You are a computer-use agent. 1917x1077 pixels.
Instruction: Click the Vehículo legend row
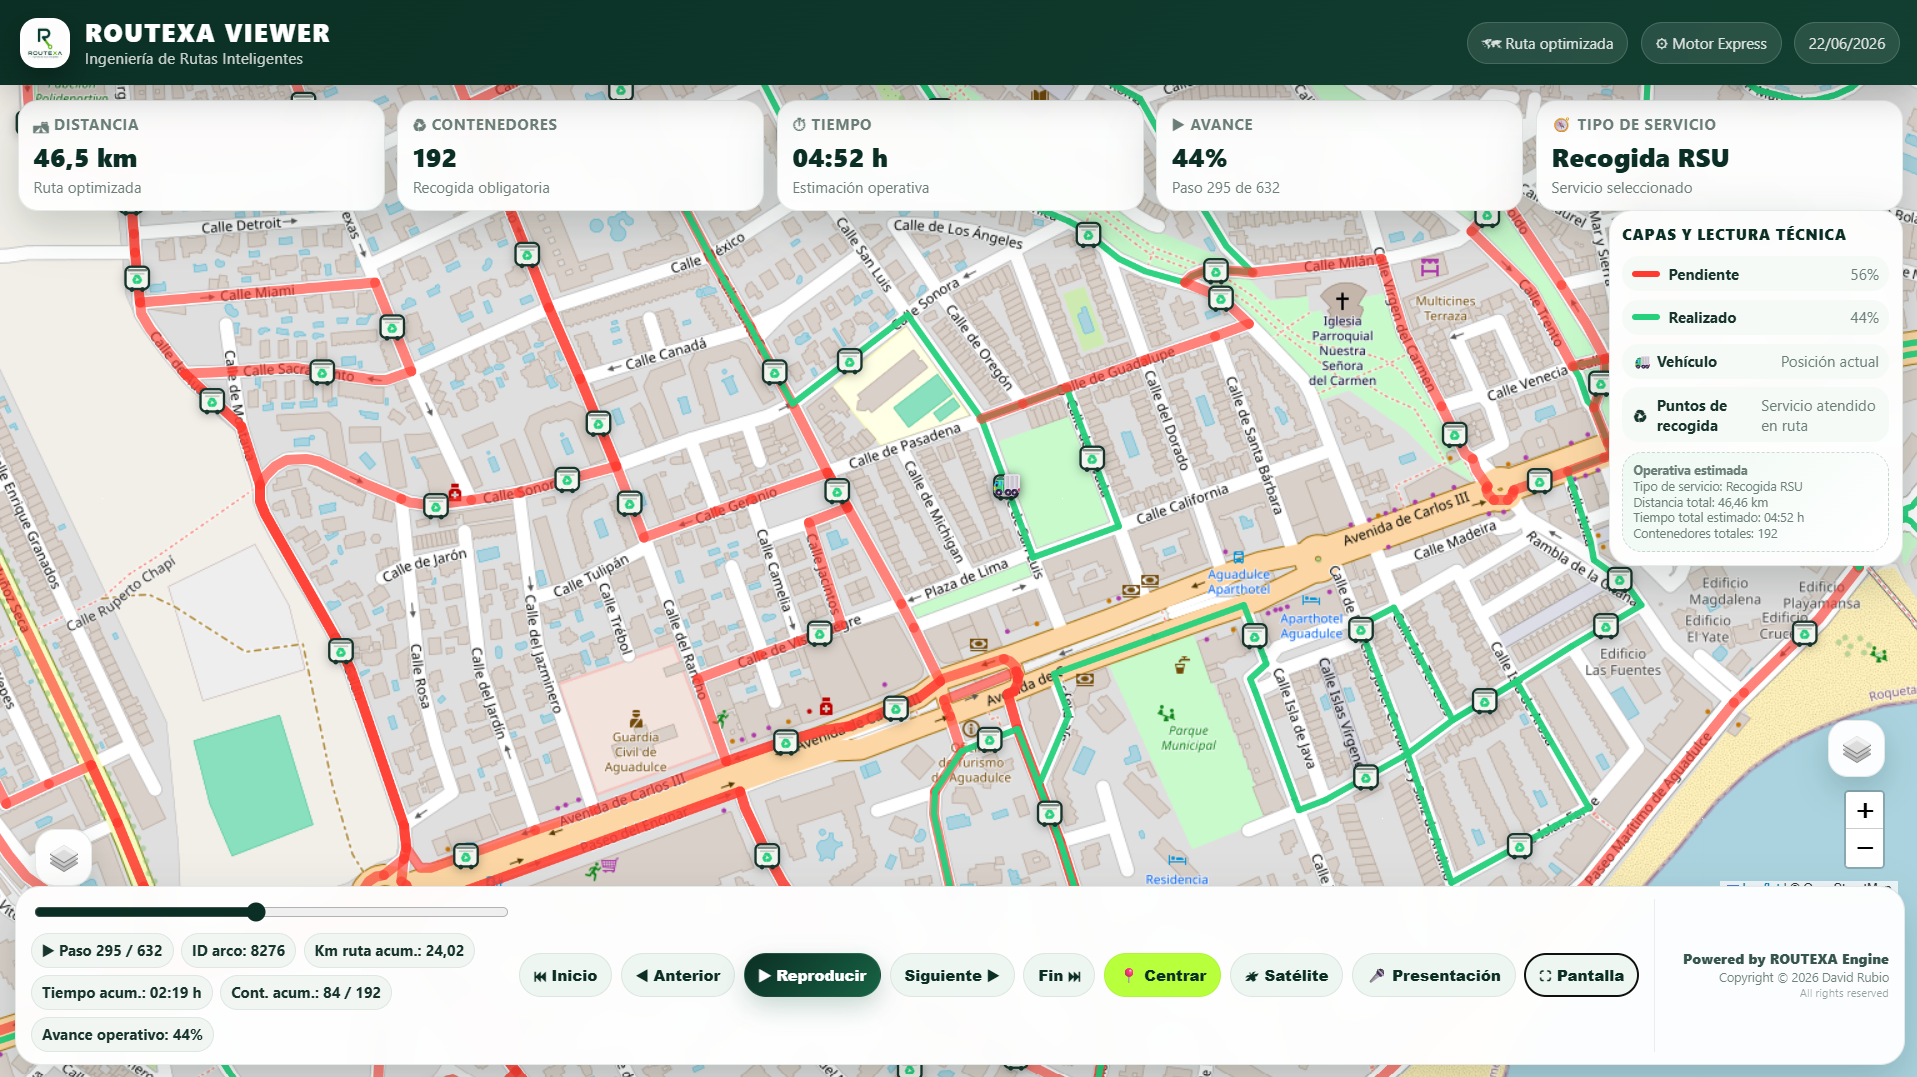(x=1755, y=361)
